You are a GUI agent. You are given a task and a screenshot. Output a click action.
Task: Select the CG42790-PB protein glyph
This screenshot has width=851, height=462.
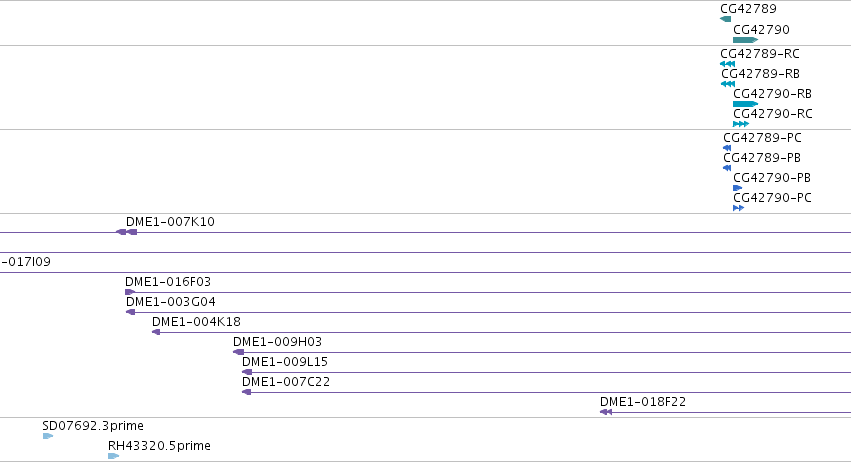pos(737,188)
